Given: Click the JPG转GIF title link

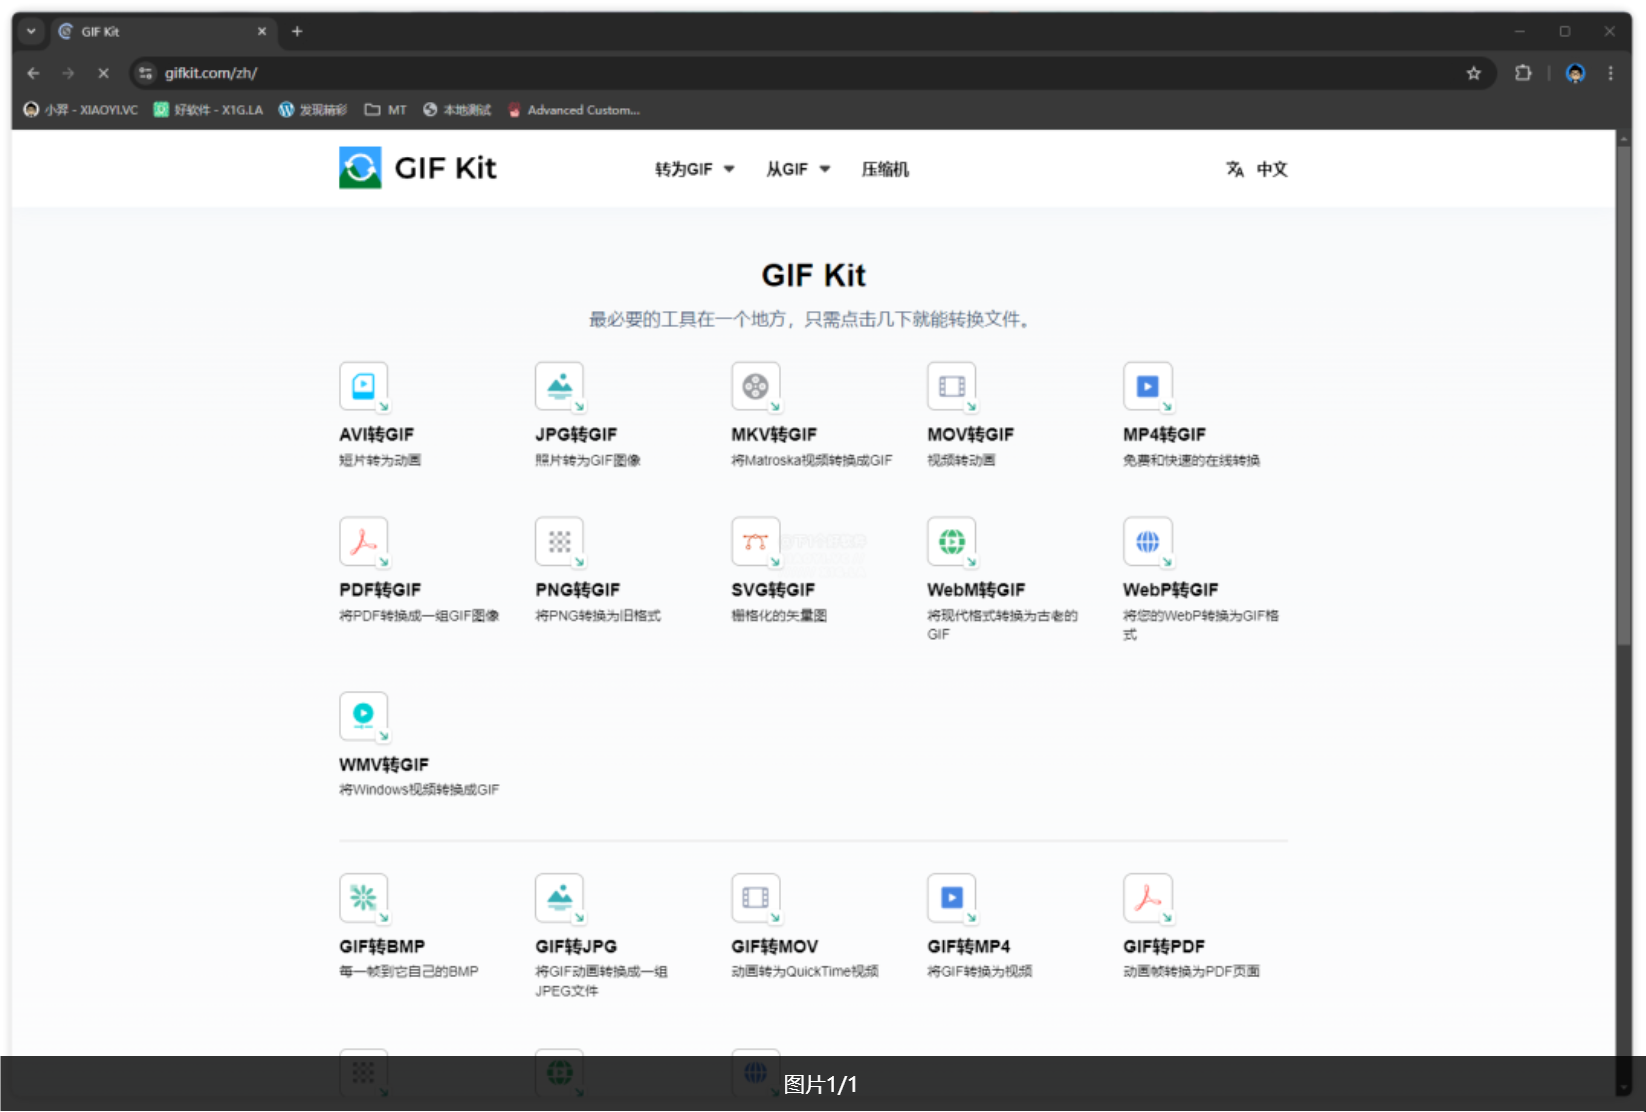Looking at the screenshot, I should pos(576,434).
